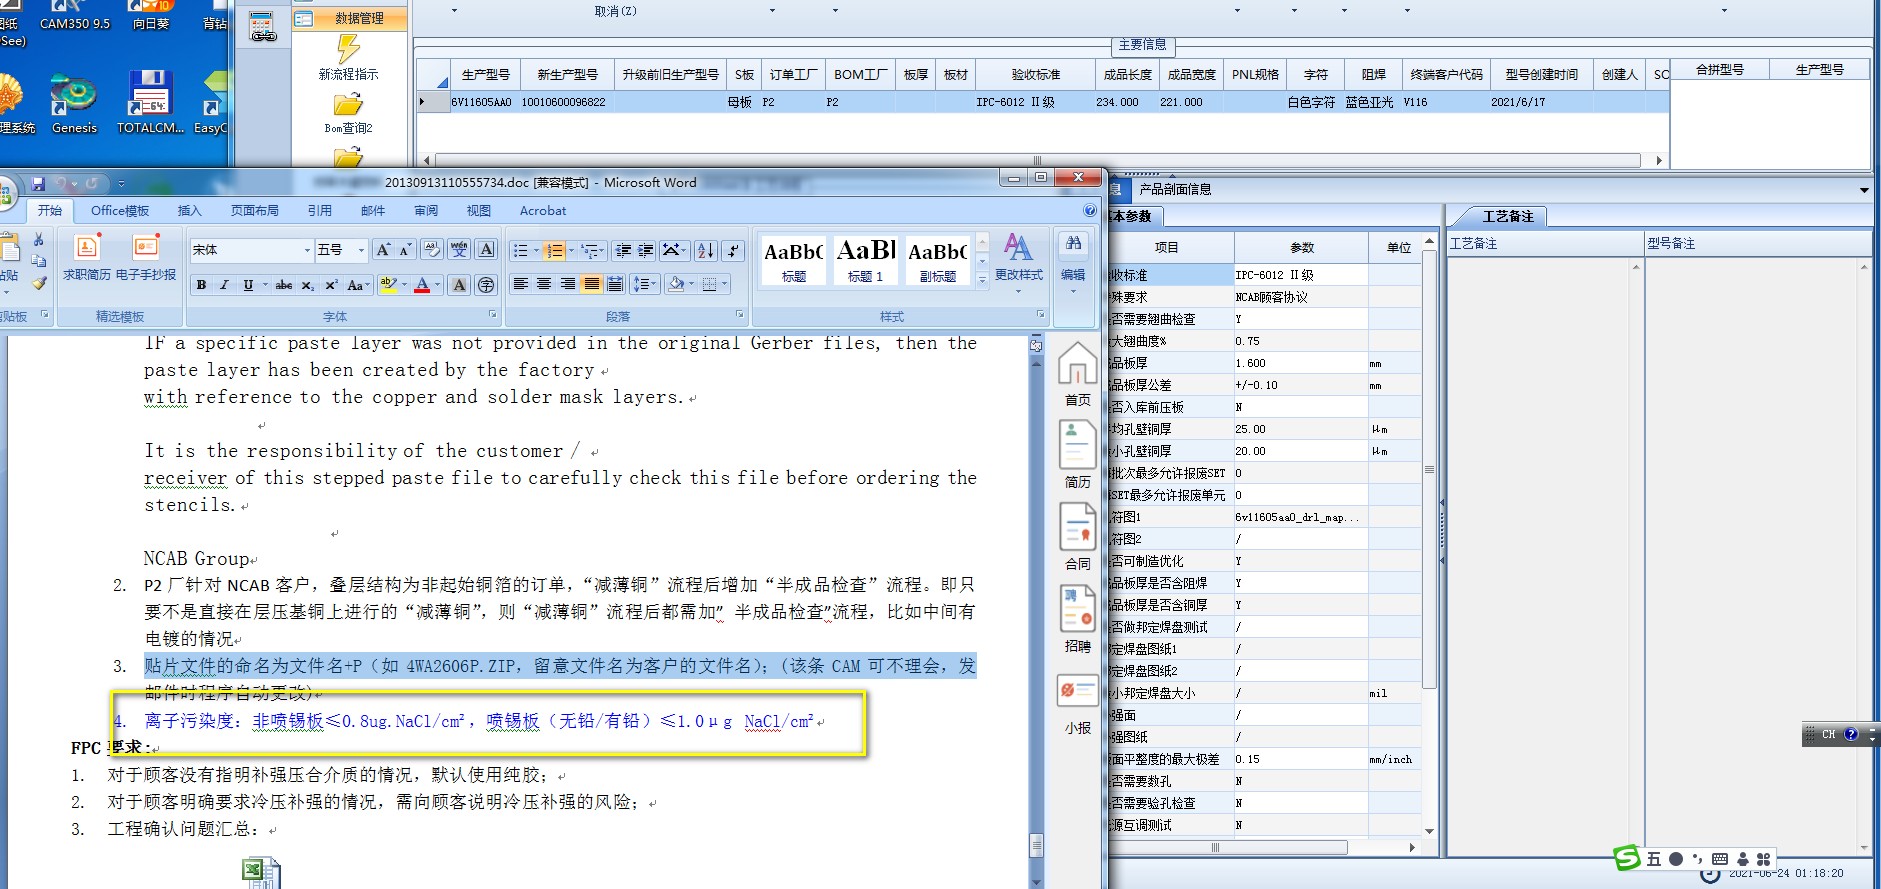
Task: Open the phonetic guide (wén) tool
Action: [x=459, y=250]
